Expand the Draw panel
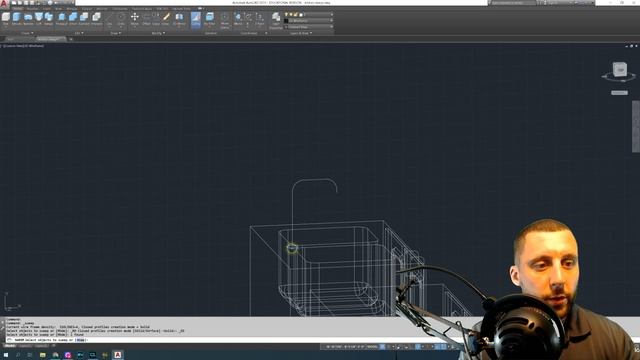 pyautogui.click(x=116, y=33)
